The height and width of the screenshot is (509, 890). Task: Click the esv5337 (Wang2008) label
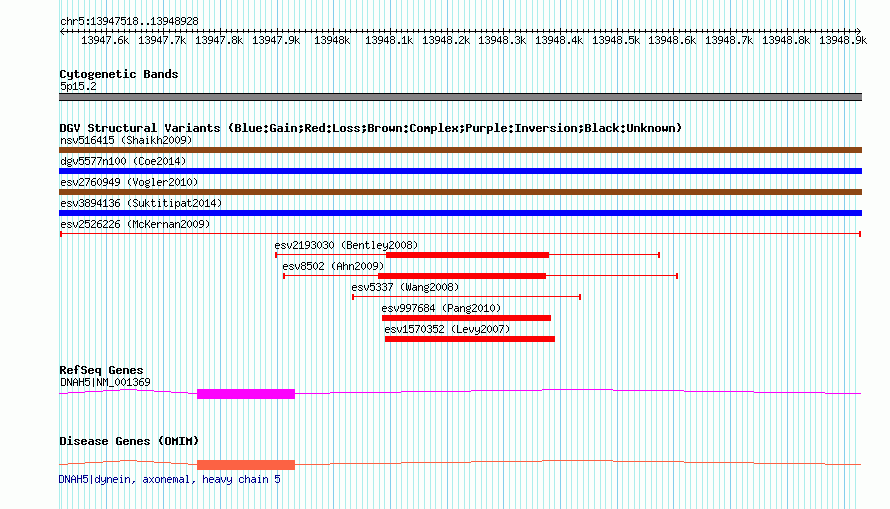click(x=405, y=287)
